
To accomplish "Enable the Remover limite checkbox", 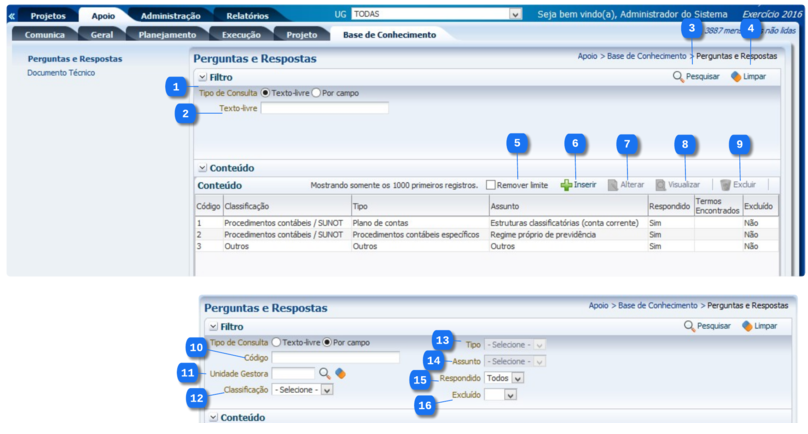I will [491, 185].
